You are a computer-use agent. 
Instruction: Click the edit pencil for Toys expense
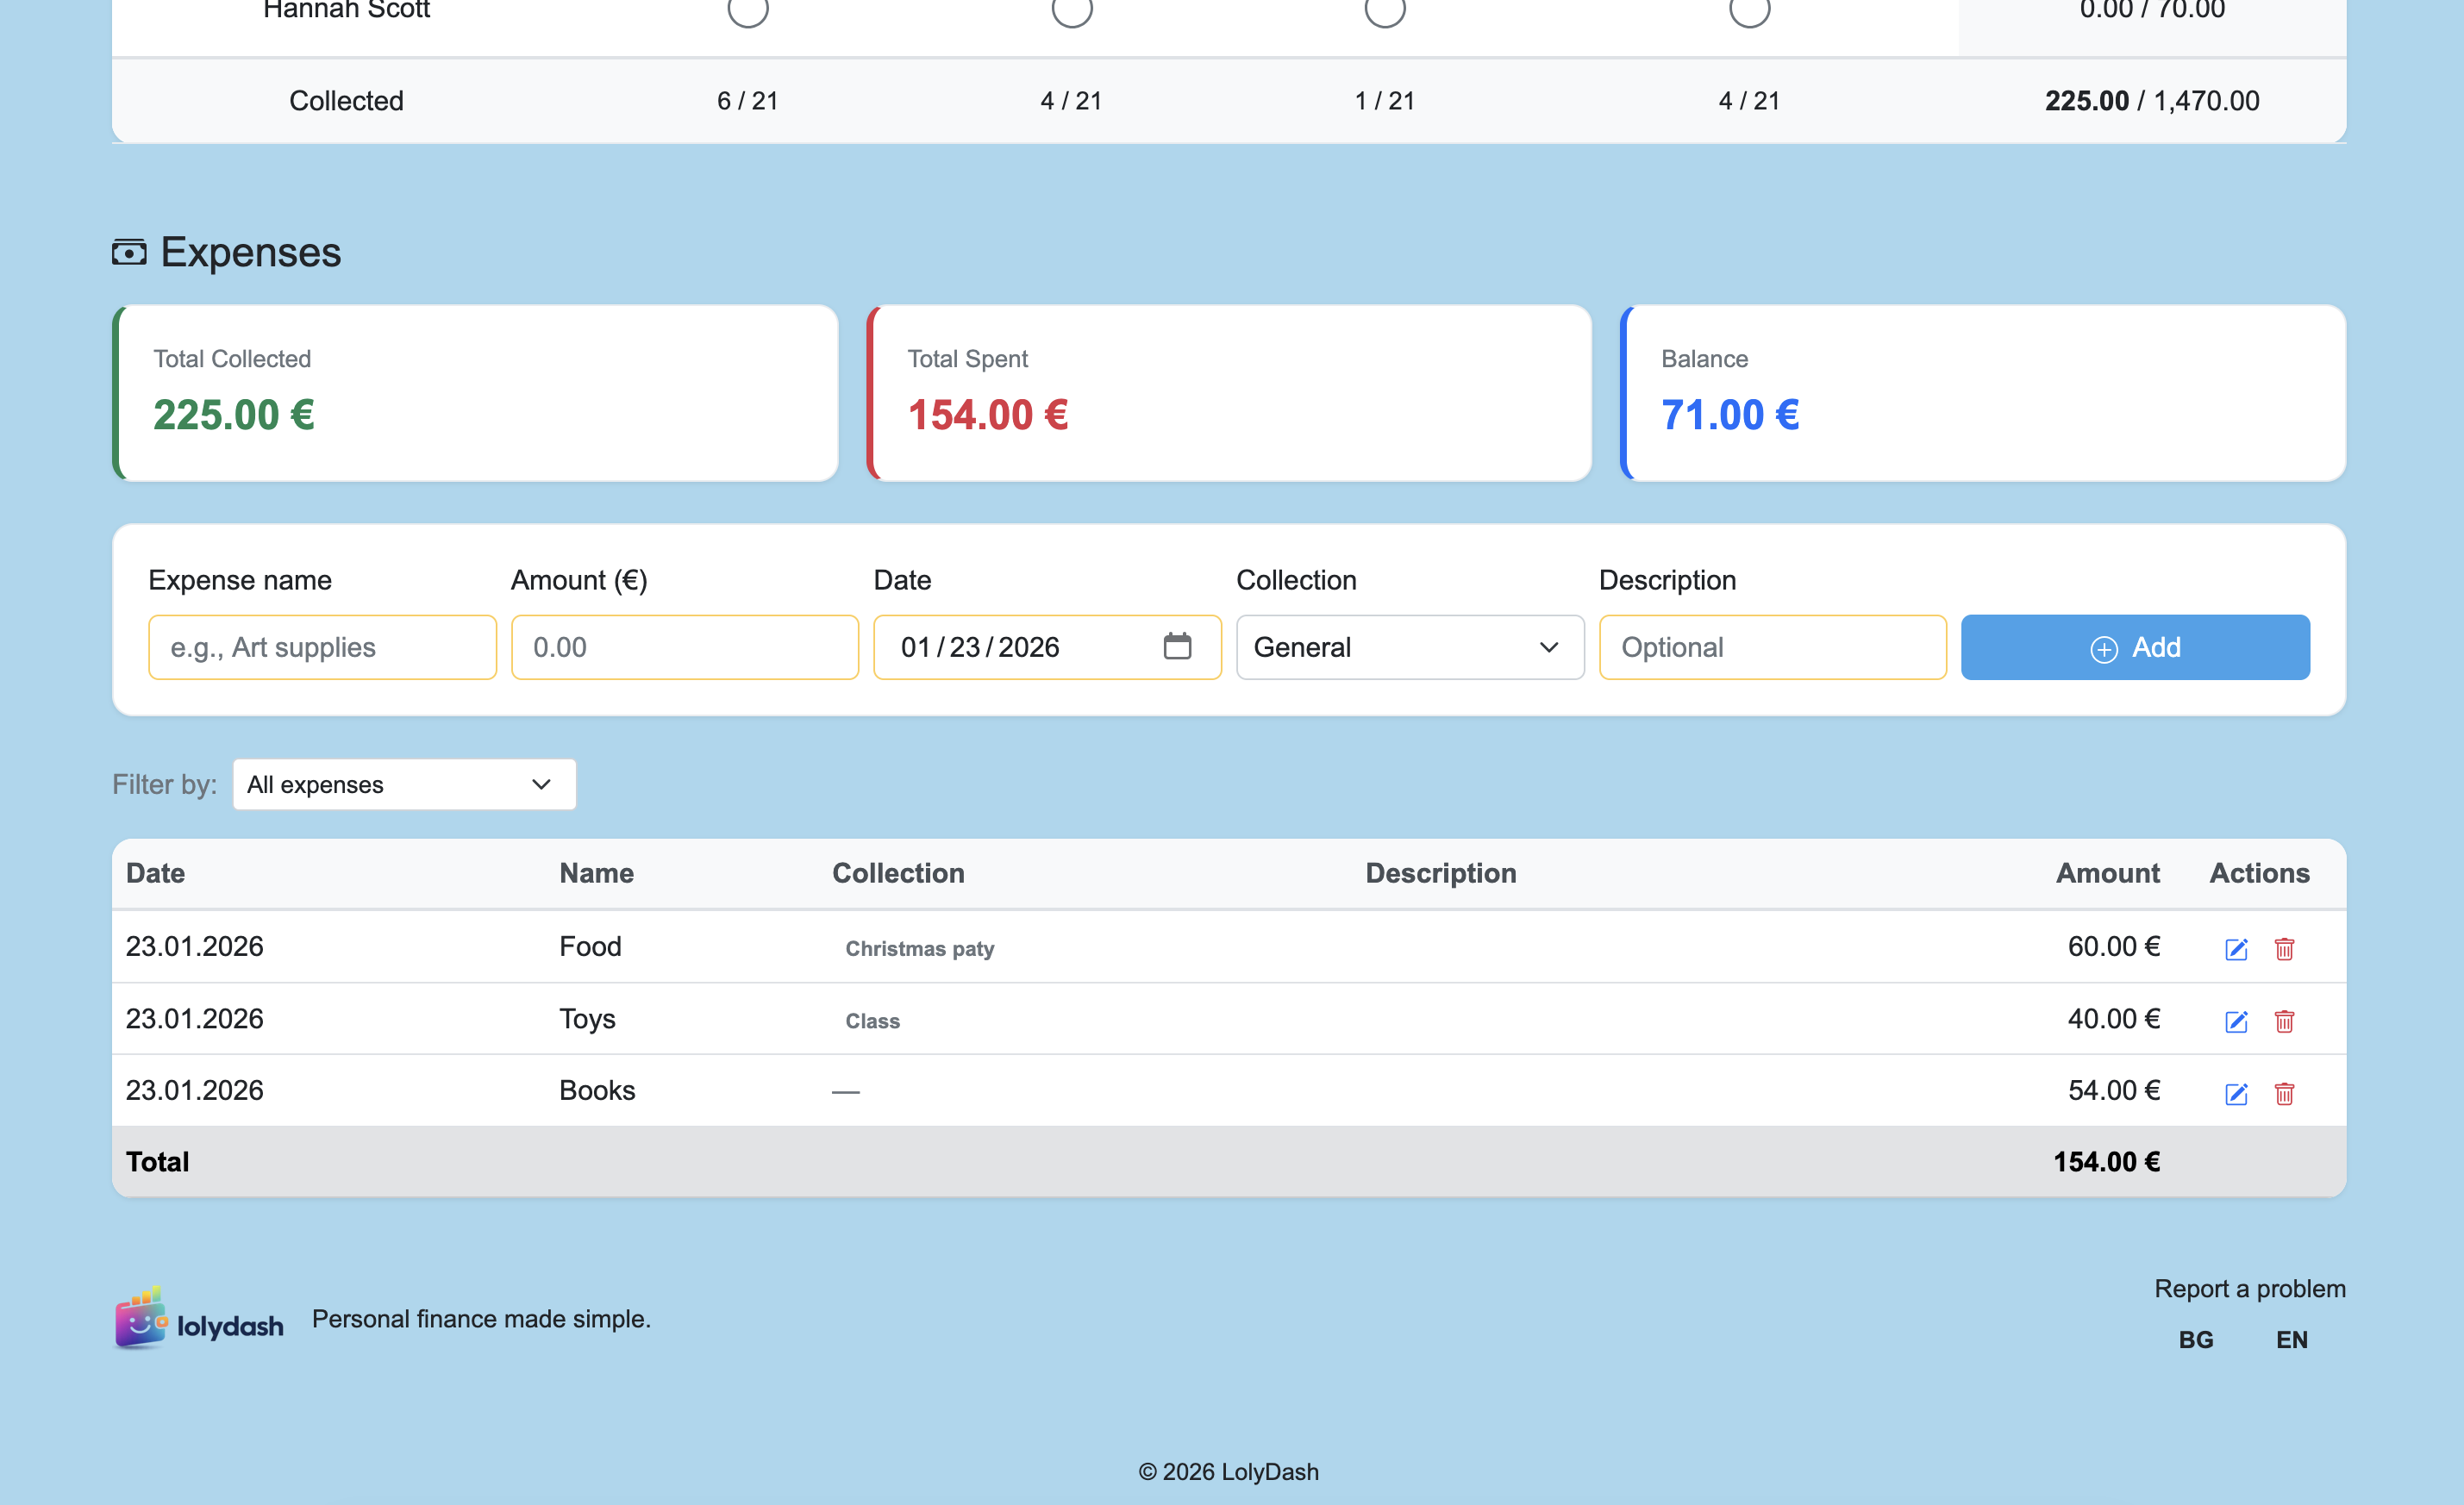2236,1020
